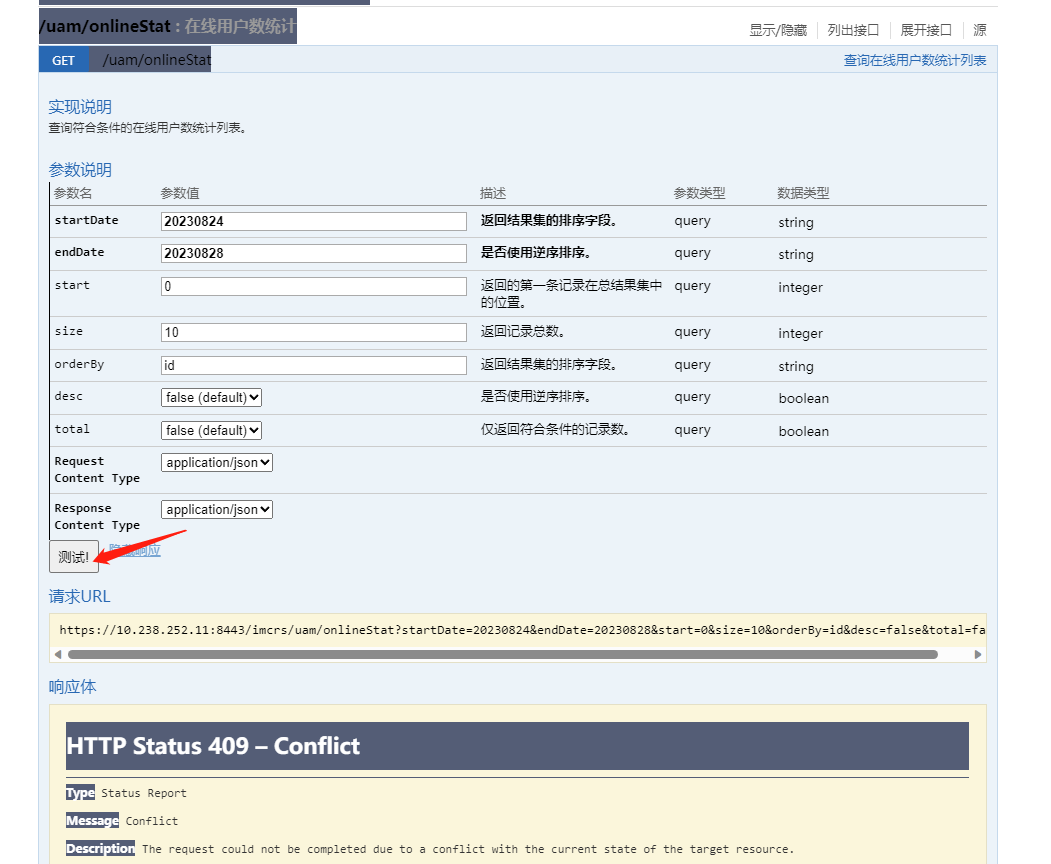This screenshot has height=864, width=1051.
Task: Focus the size input field
Action: (314, 332)
